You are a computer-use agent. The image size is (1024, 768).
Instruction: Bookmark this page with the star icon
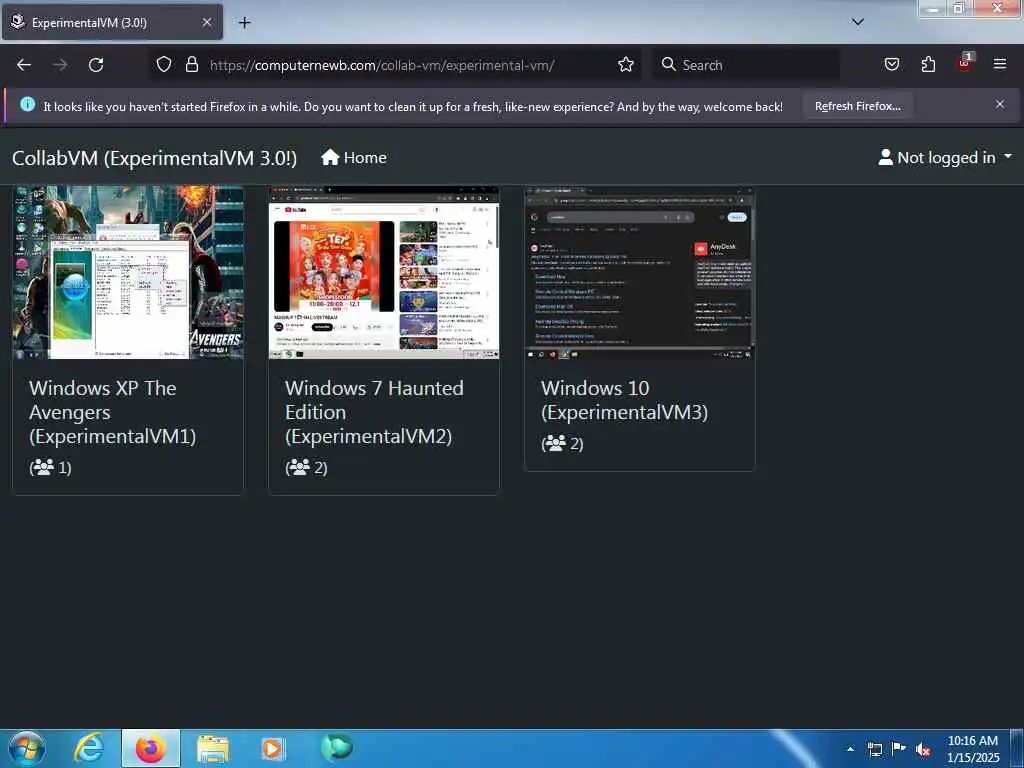pos(626,64)
